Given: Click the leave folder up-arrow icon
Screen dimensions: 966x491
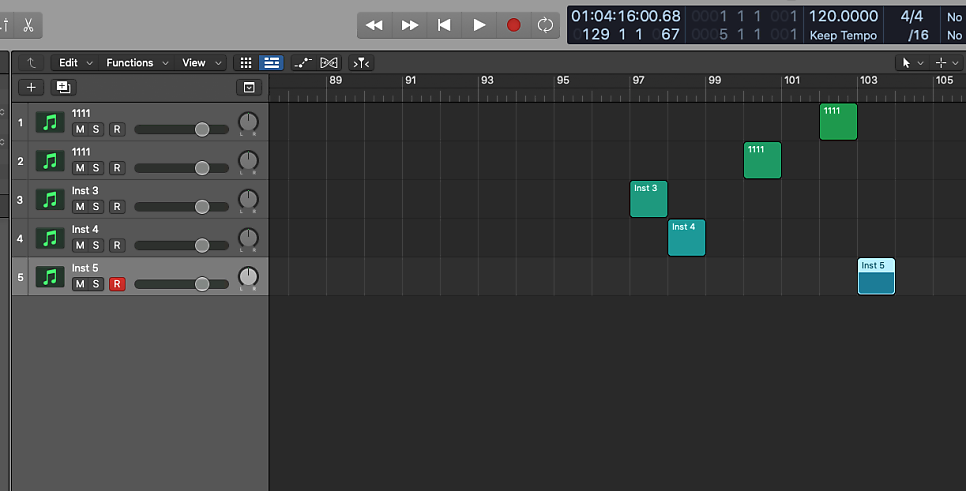Looking at the screenshot, I should 31,63.
